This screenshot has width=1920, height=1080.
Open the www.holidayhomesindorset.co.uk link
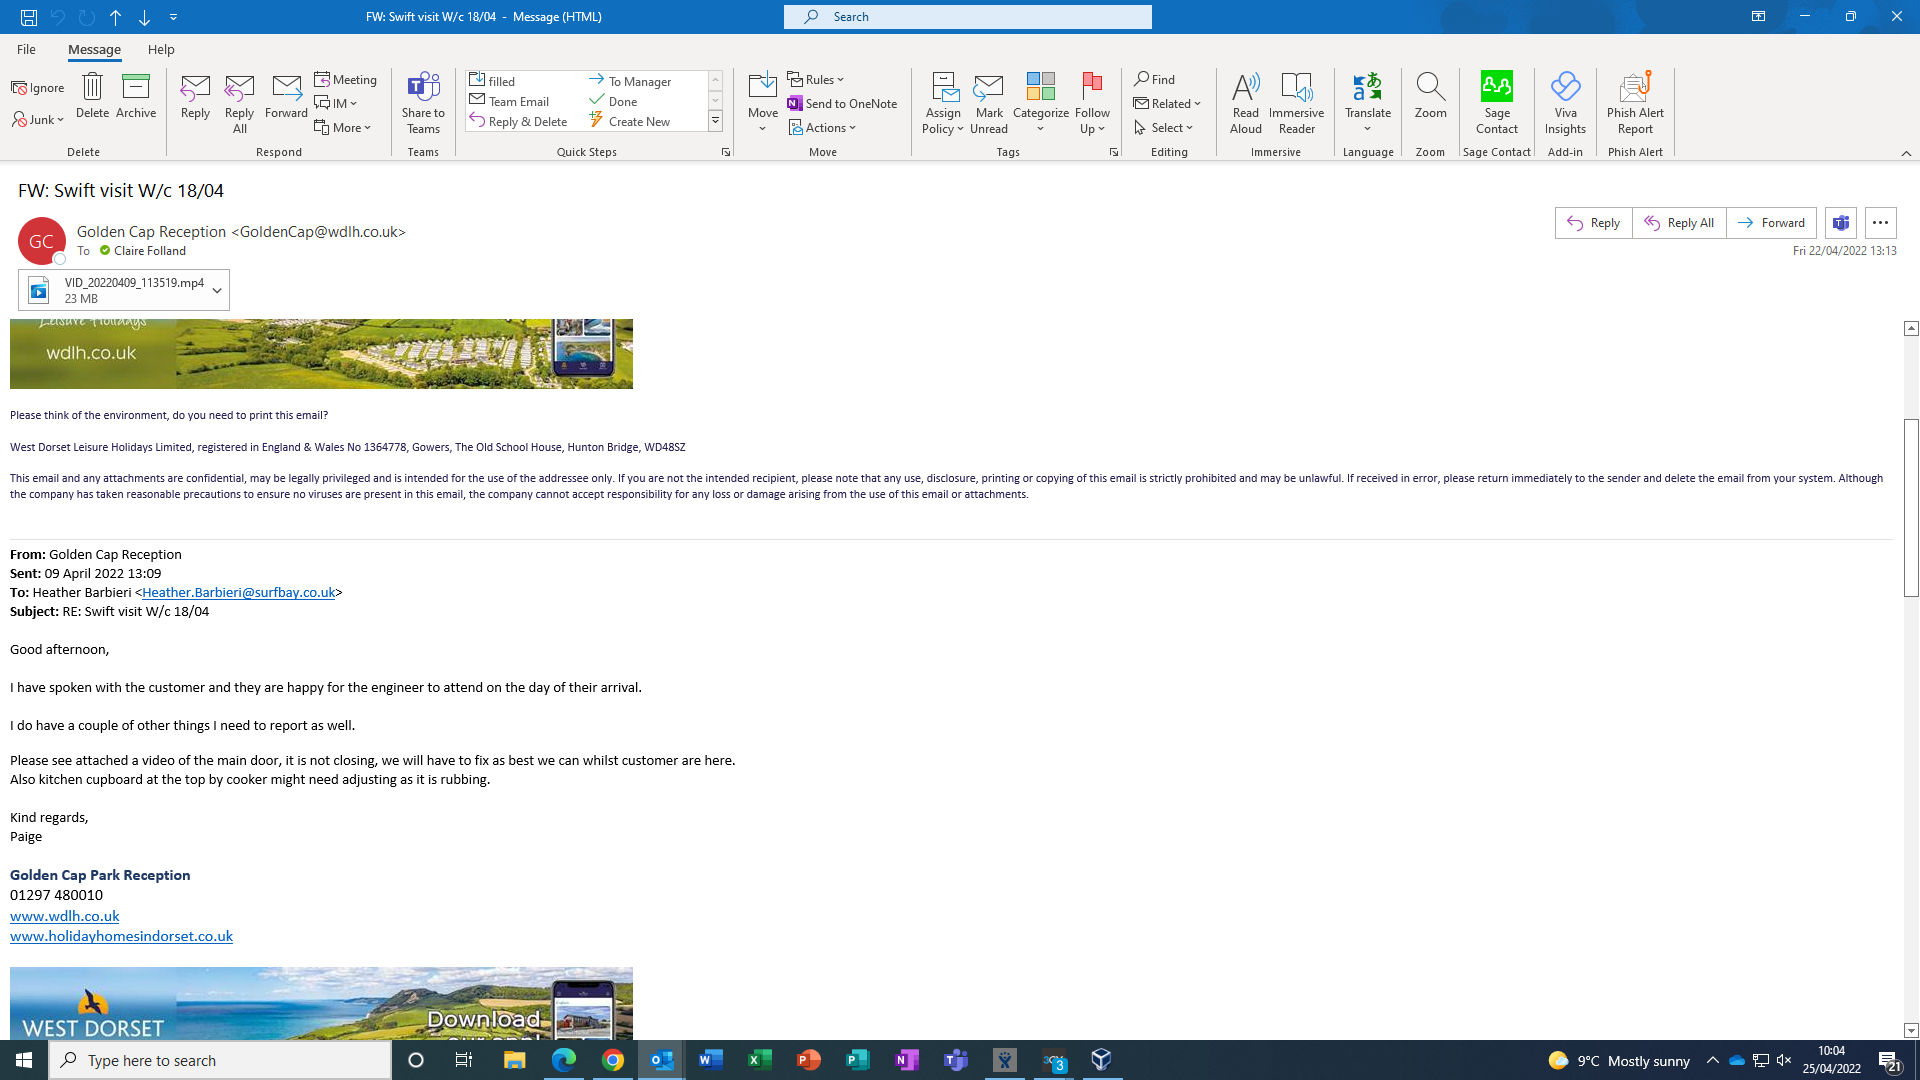pyautogui.click(x=121, y=936)
